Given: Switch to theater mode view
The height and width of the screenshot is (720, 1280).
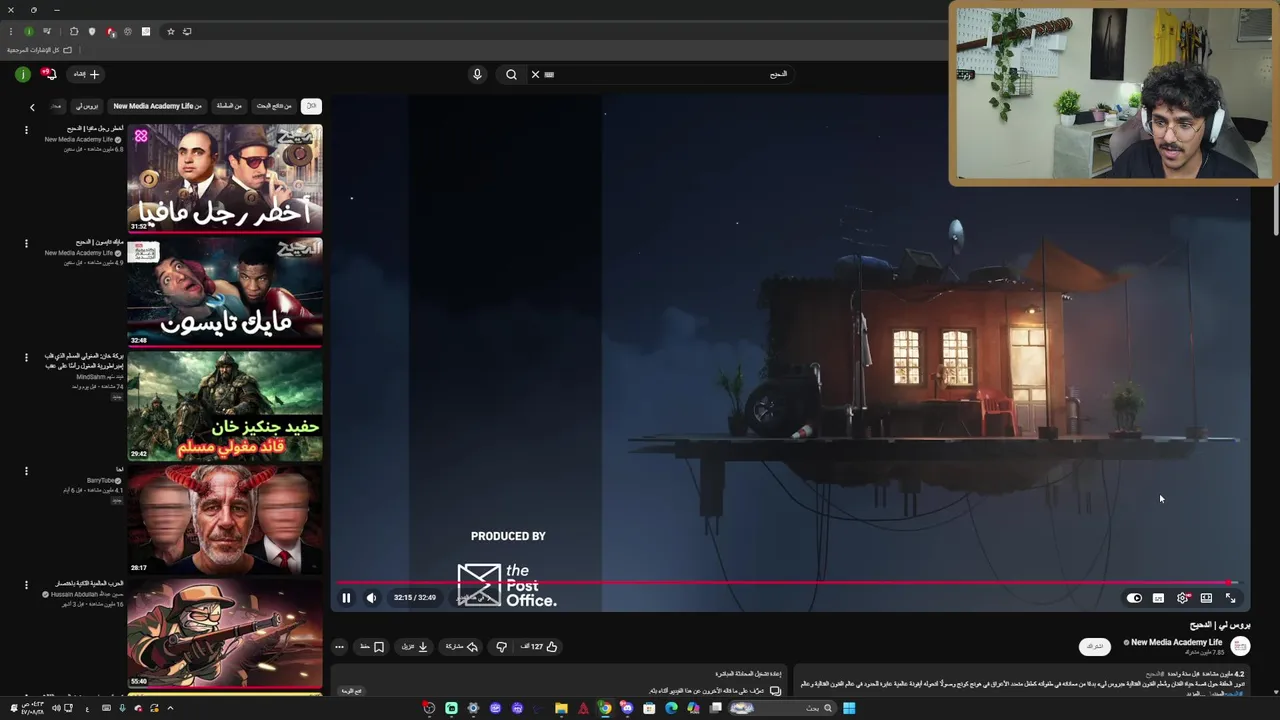Looking at the screenshot, I should point(1206,598).
